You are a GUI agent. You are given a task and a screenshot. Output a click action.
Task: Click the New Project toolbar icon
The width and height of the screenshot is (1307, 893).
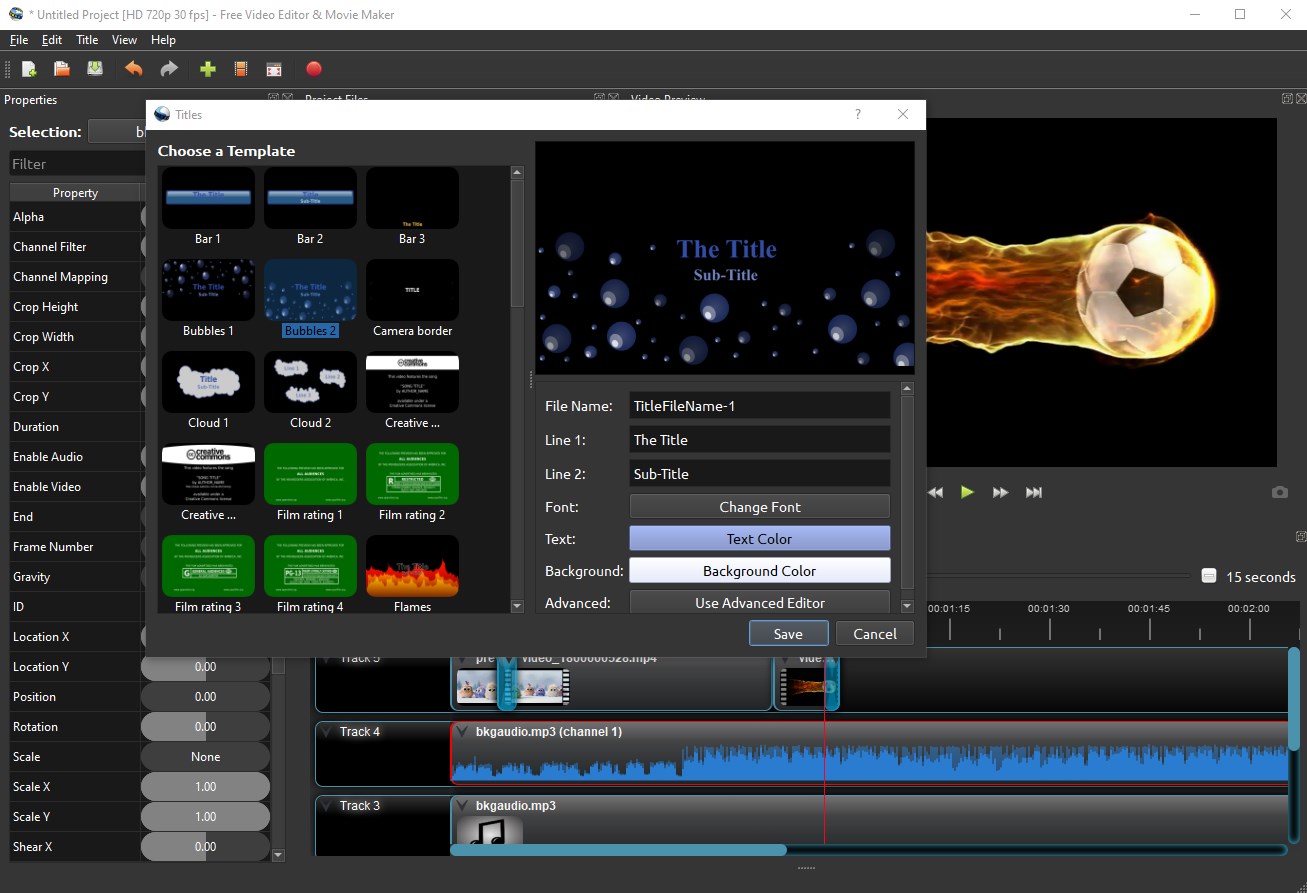pos(29,69)
